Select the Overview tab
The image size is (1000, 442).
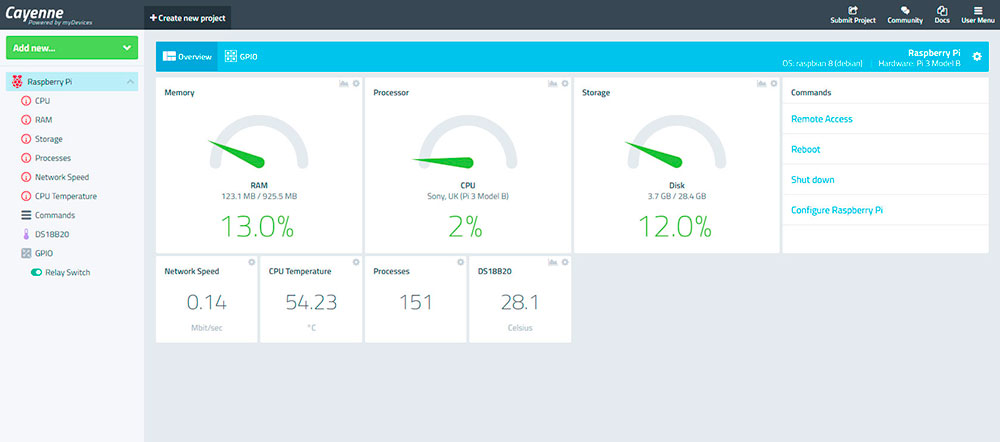point(187,57)
